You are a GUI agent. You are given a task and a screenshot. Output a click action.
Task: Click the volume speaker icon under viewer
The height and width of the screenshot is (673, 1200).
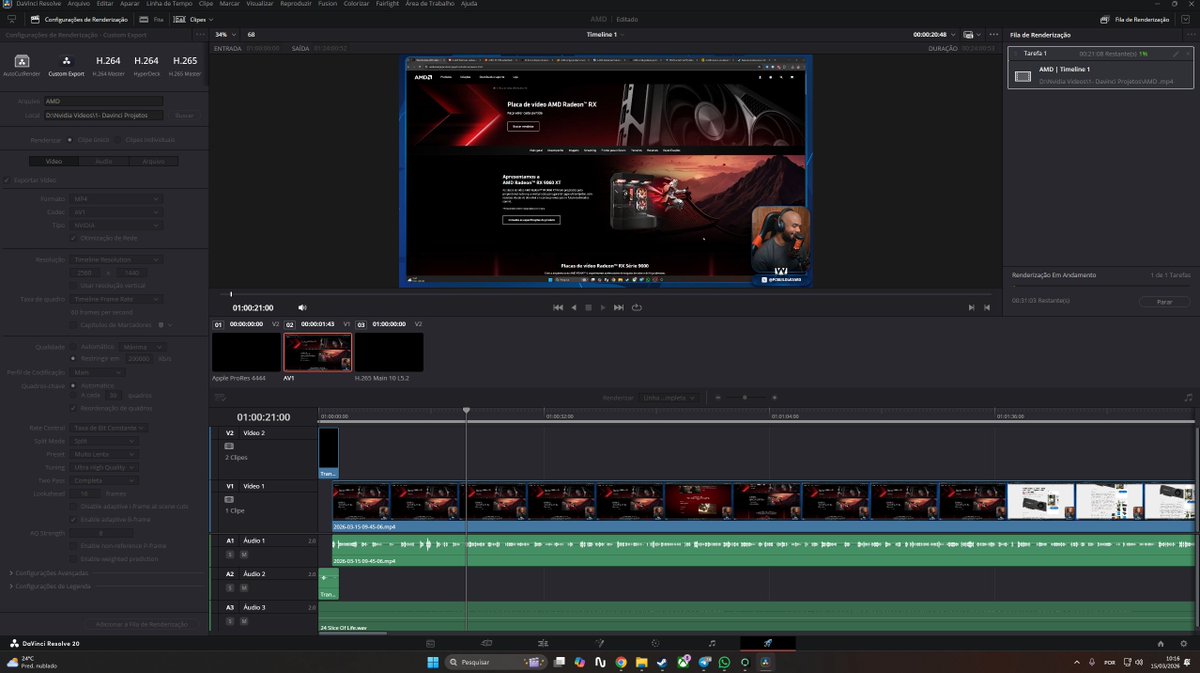[302, 308]
